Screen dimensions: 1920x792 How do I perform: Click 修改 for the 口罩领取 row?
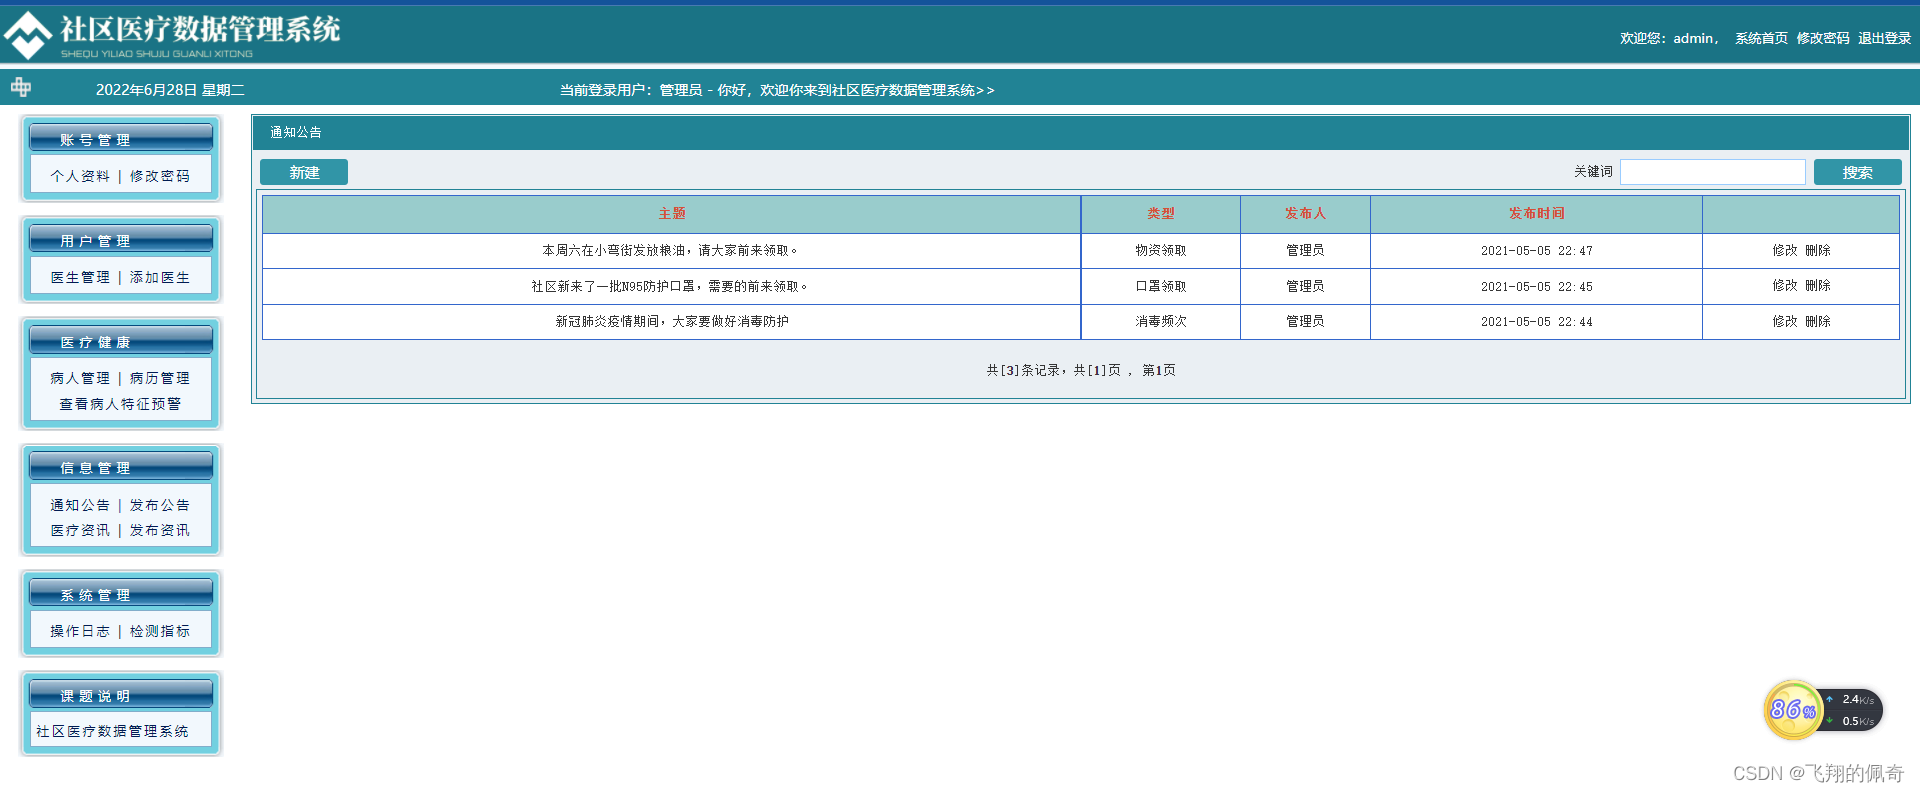pyautogui.click(x=1785, y=285)
